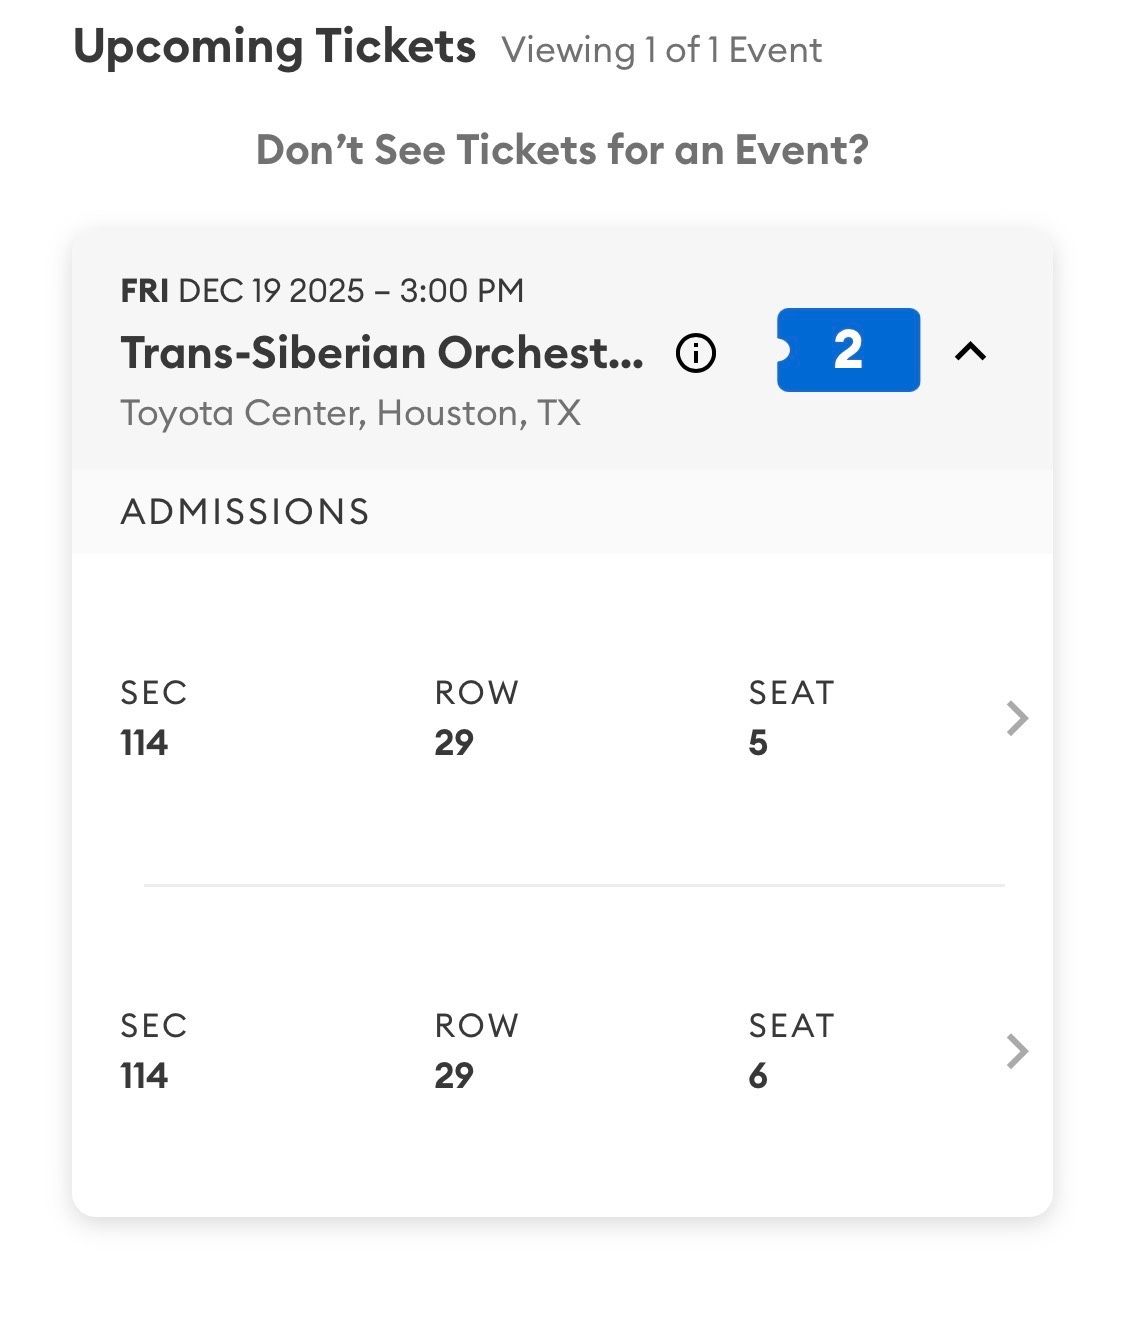Click the ADMISSIONS section label

[x=245, y=511]
